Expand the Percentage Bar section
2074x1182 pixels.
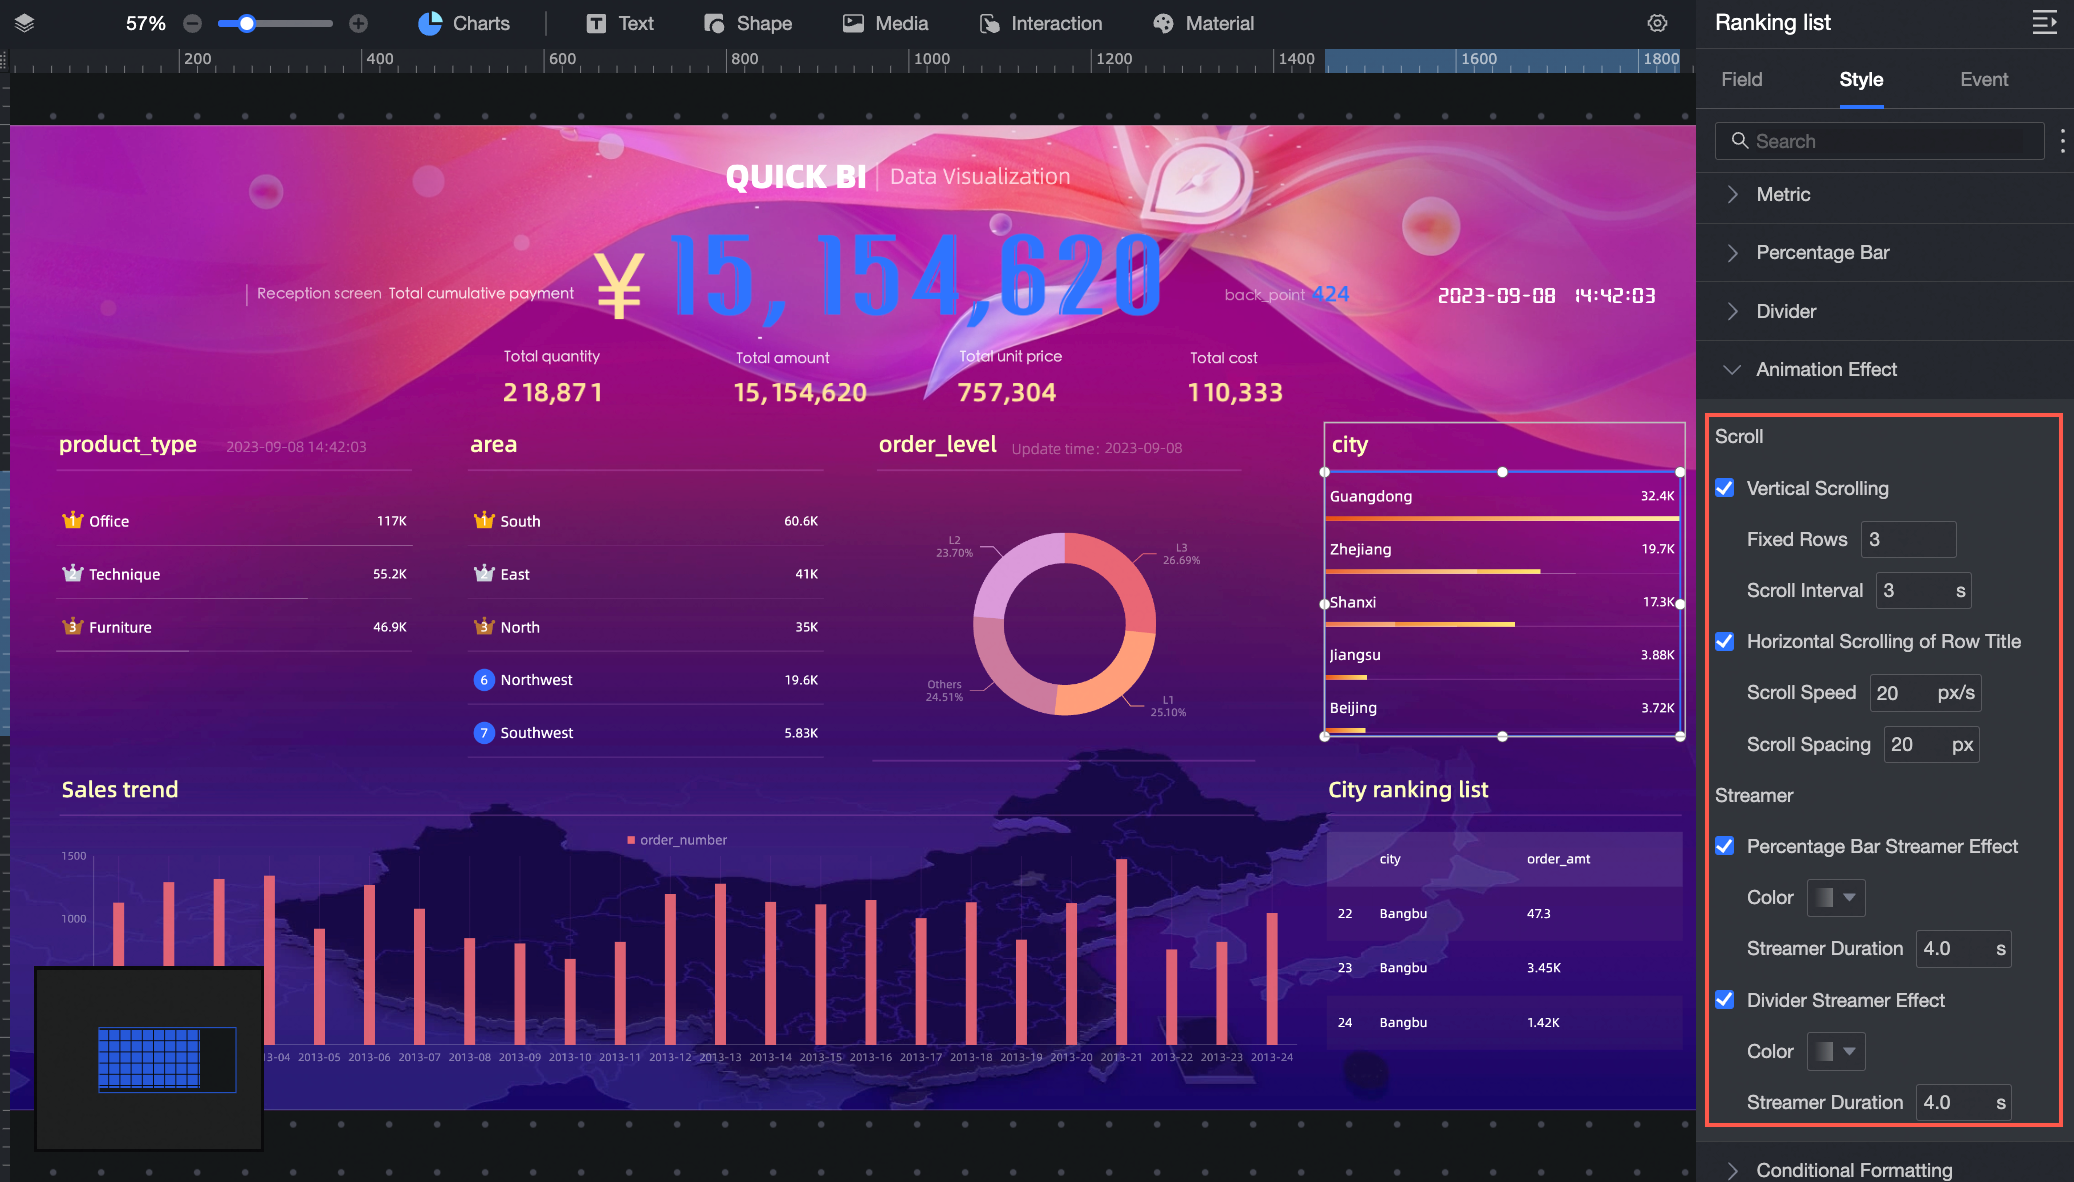(x=1822, y=252)
